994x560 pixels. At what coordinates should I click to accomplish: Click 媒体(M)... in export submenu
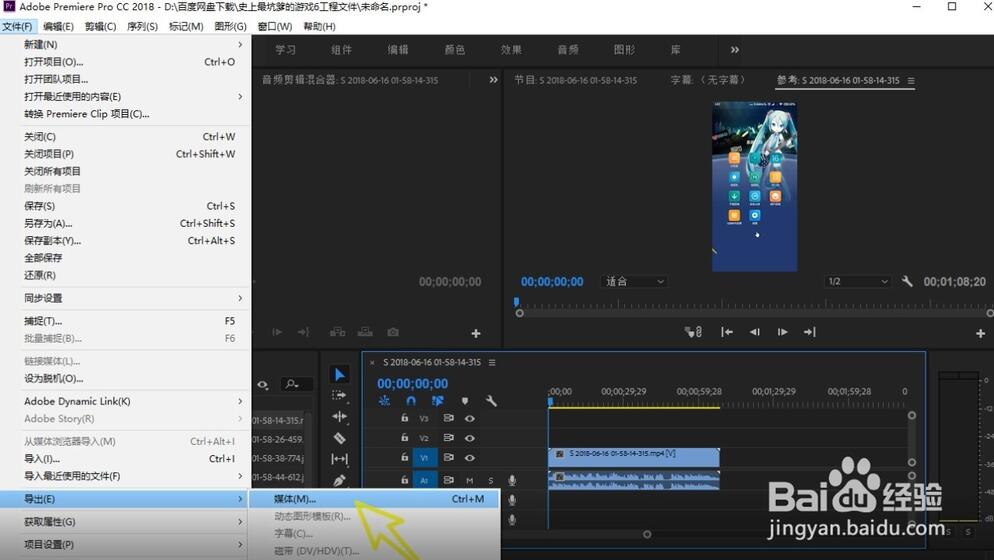coord(295,499)
